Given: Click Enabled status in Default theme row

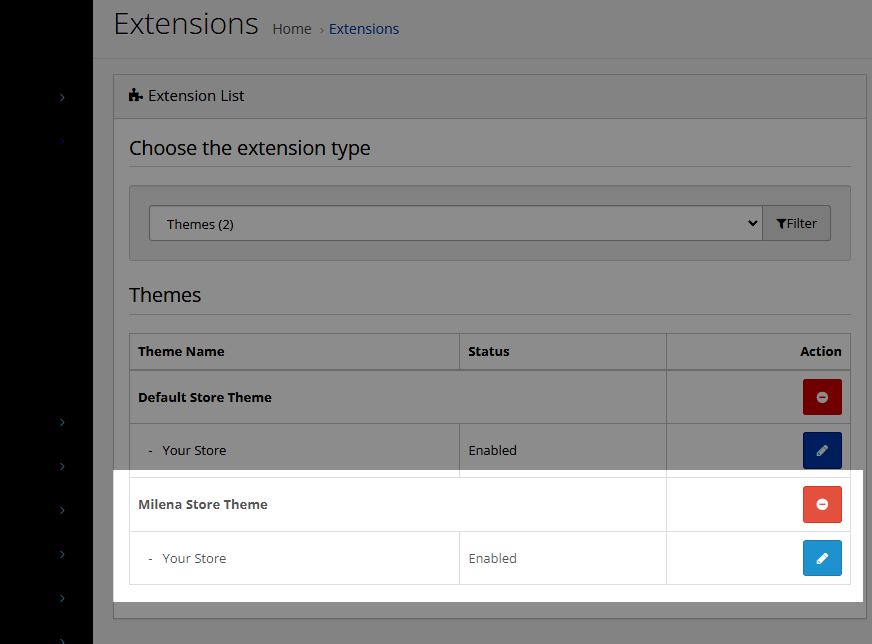Looking at the screenshot, I should click(493, 451).
